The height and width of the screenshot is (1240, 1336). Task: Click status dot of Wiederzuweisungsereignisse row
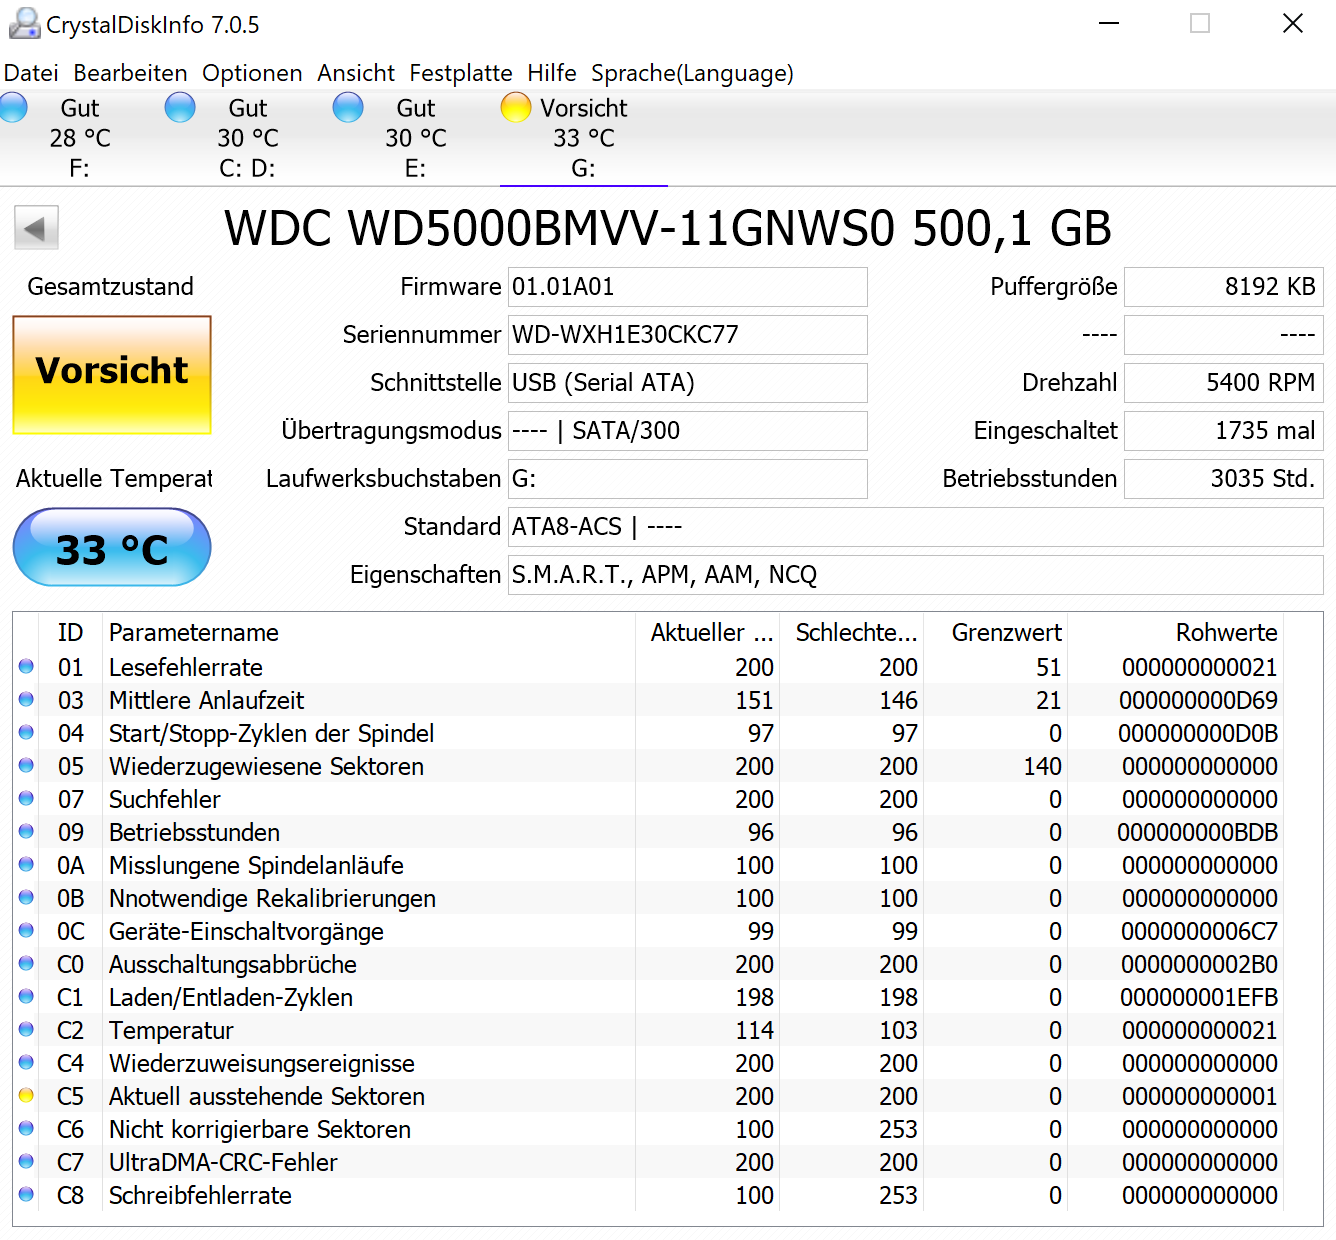(x=26, y=1062)
